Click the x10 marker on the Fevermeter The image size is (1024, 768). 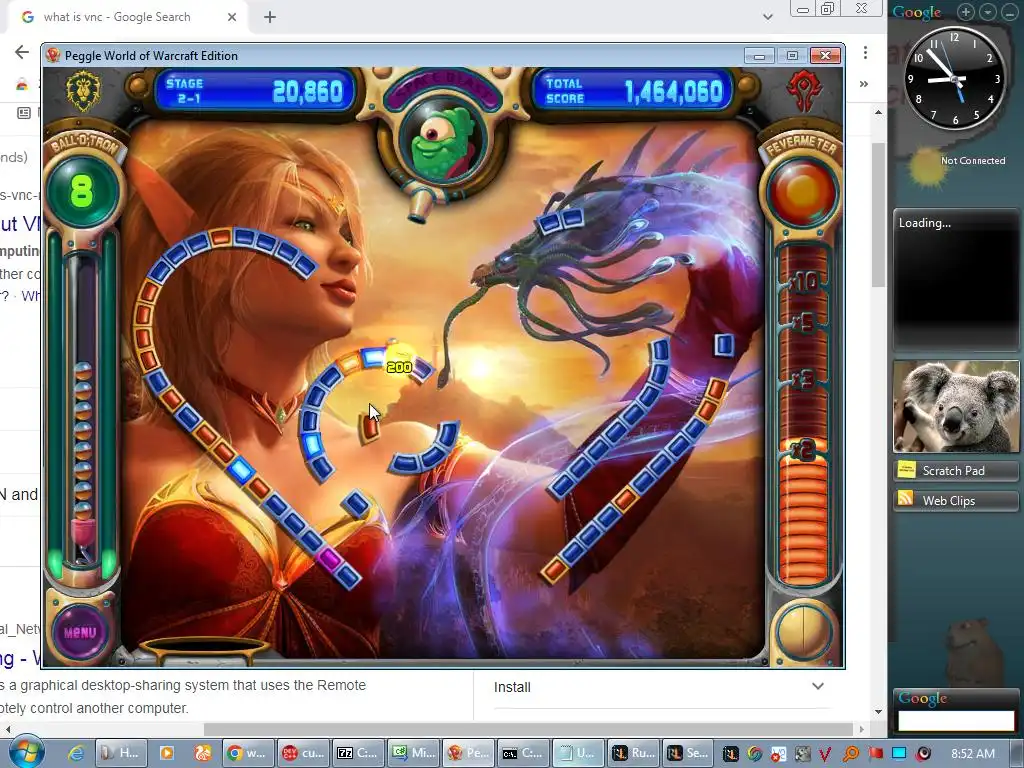click(x=803, y=282)
